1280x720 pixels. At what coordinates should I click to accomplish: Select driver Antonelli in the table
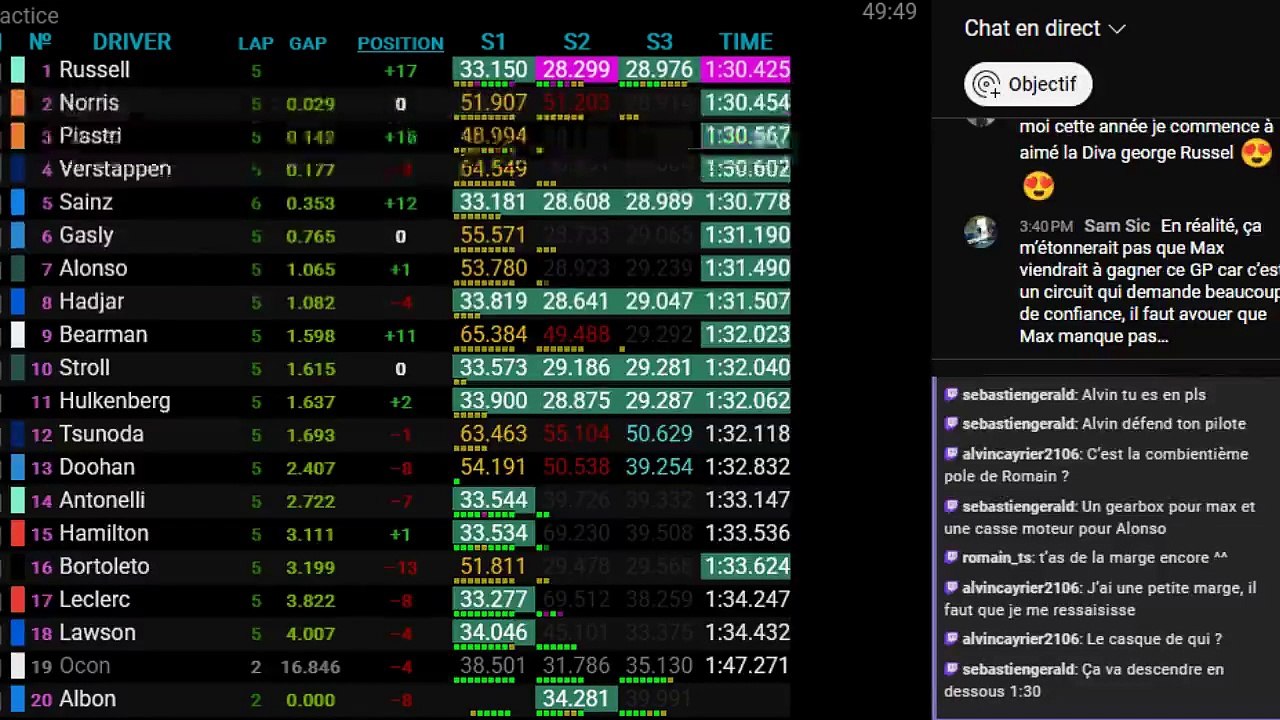(102, 500)
